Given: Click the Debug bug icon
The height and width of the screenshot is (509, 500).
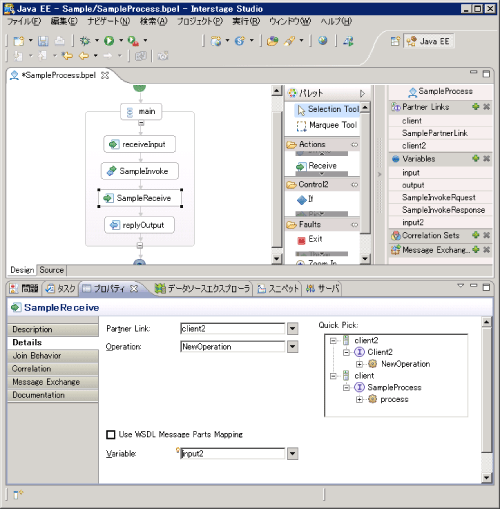Looking at the screenshot, I should coord(85,41).
